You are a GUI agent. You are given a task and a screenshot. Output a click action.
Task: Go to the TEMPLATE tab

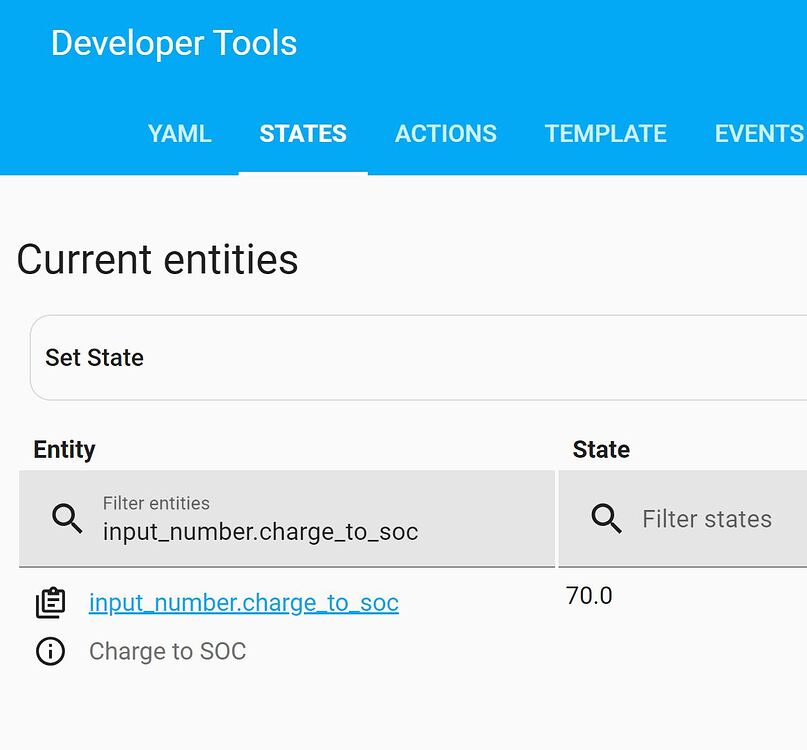[605, 134]
